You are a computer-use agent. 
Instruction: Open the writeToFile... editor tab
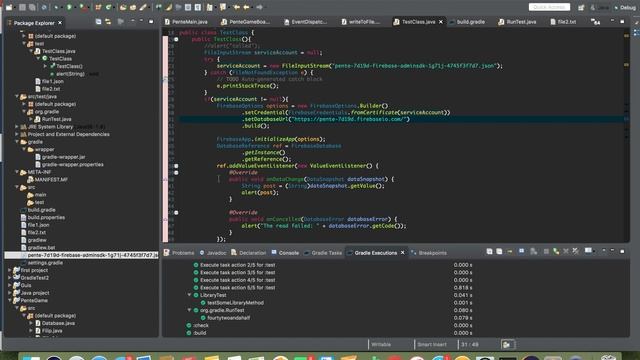click(361, 22)
